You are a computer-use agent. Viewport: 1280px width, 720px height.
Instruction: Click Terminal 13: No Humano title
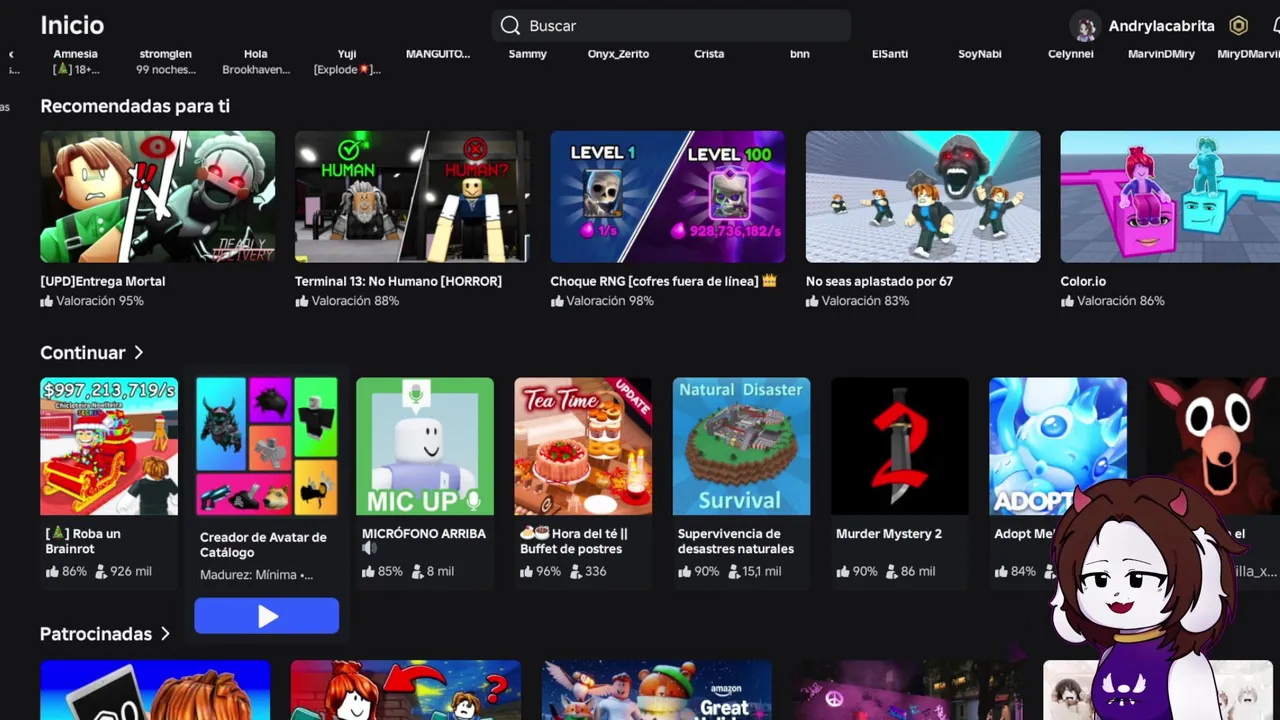pyautogui.click(x=398, y=281)
